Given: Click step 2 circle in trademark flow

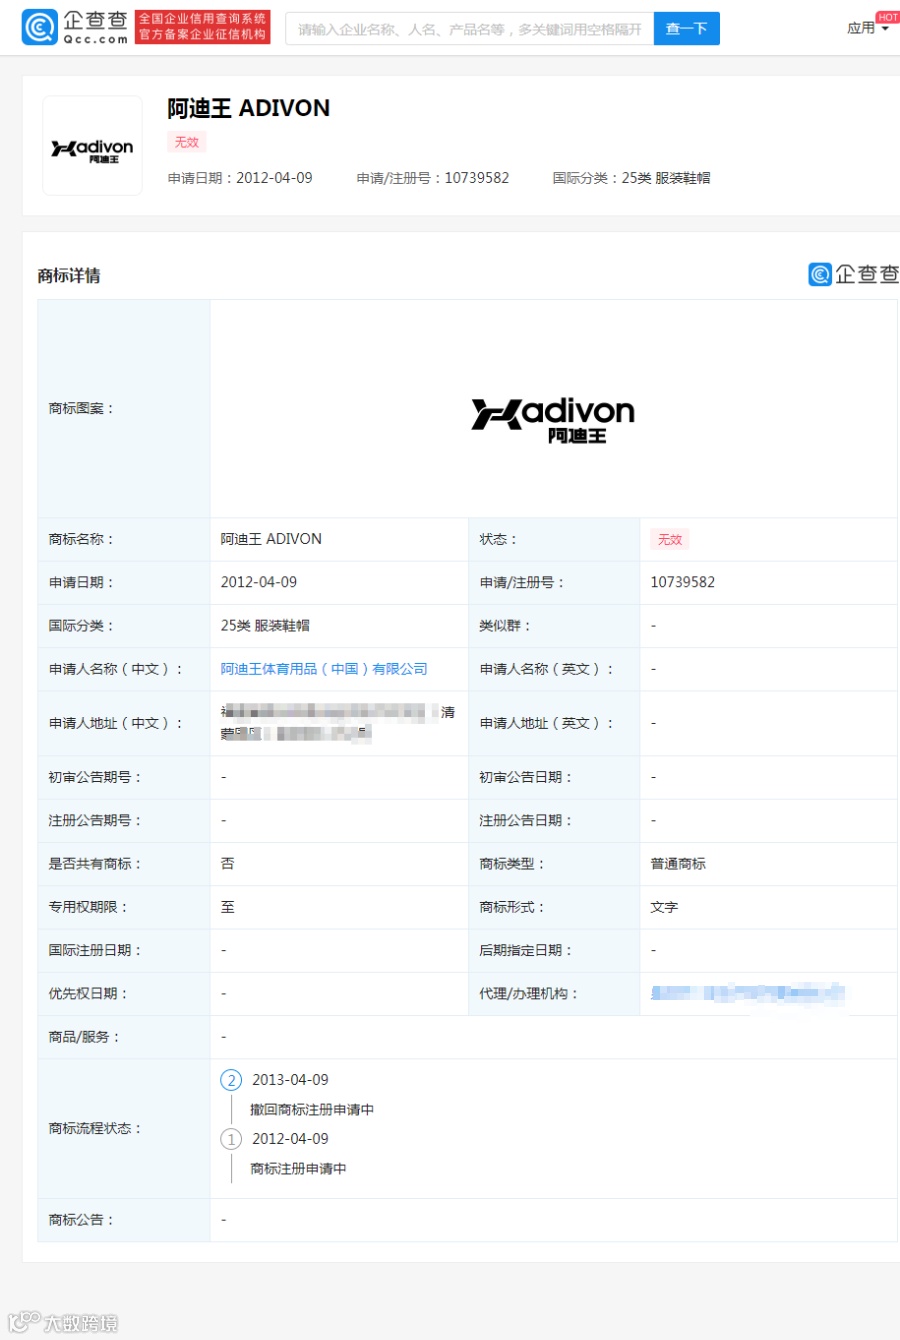Looking at the screenshot, I should coord(231,1080).
